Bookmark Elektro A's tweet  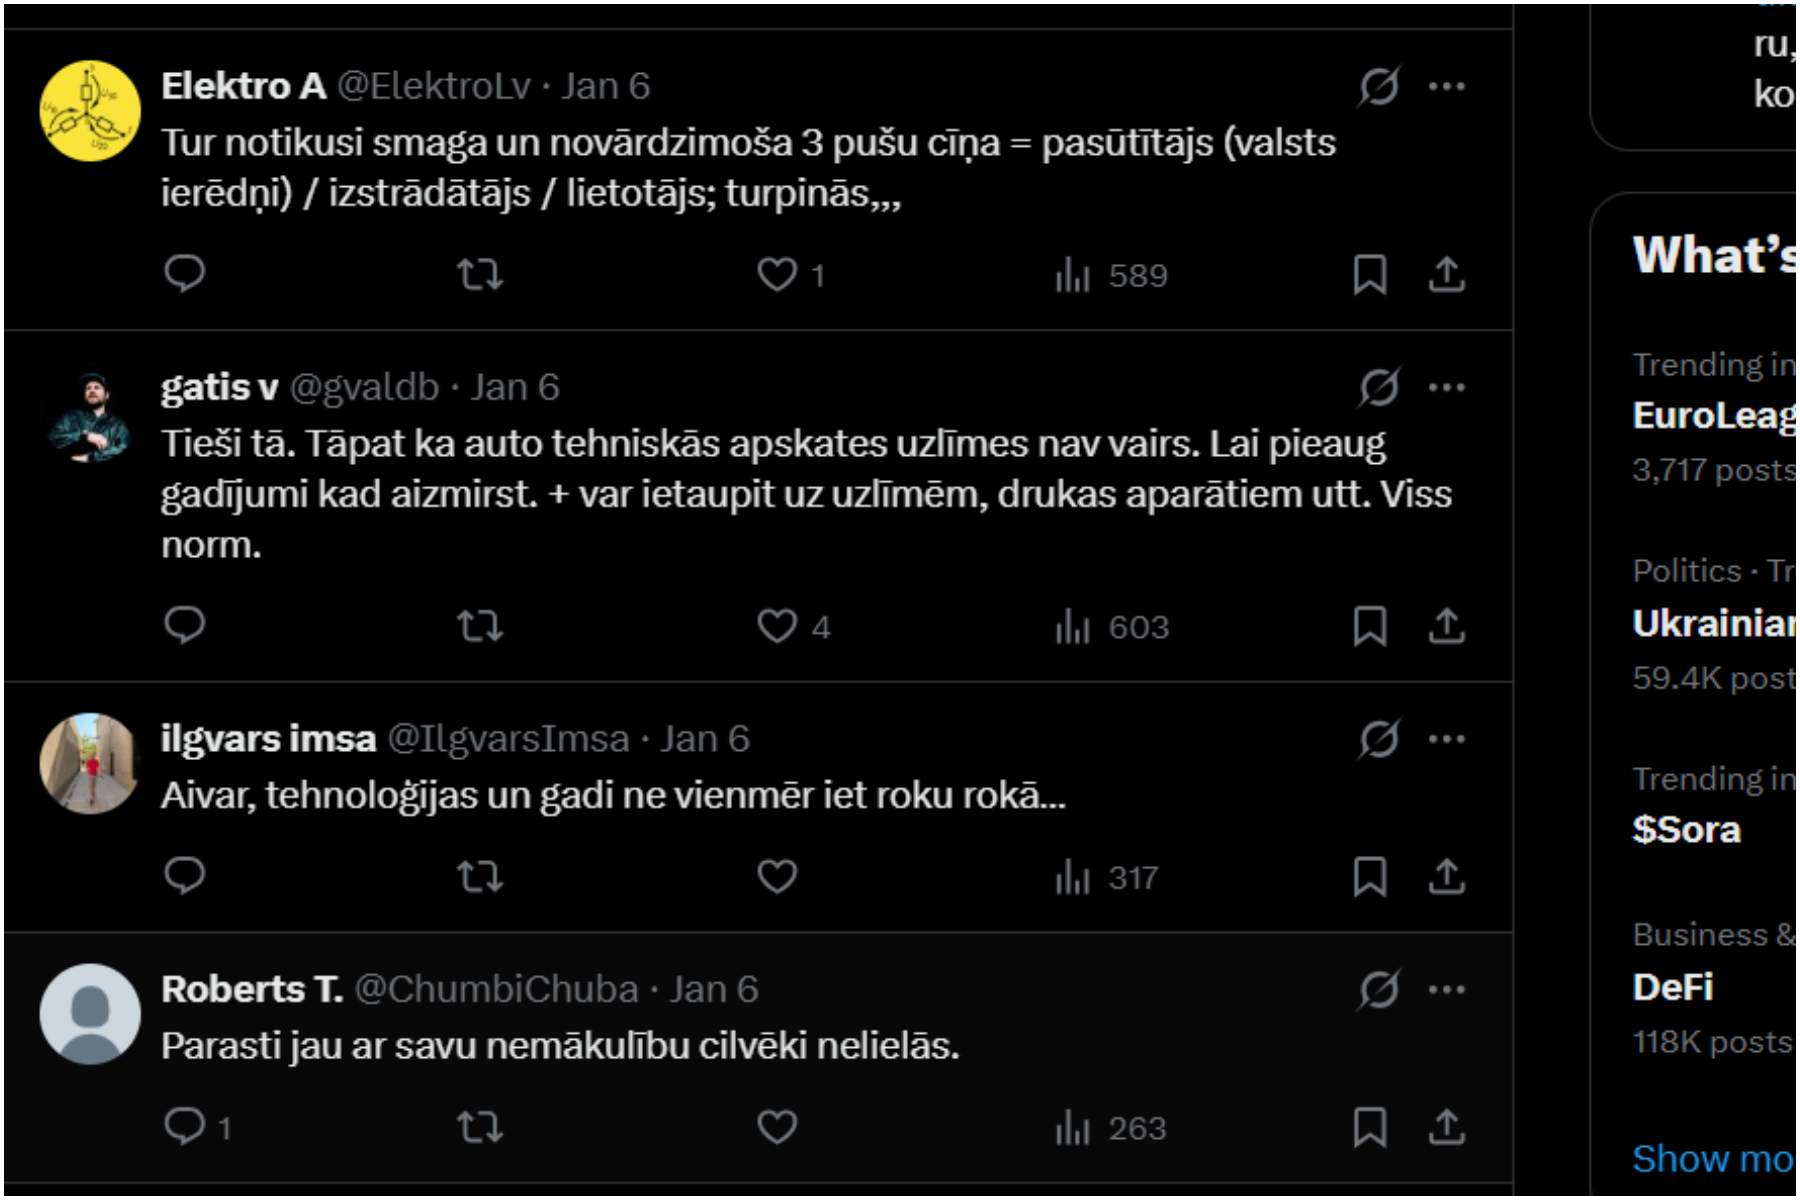click(1369, 274)
